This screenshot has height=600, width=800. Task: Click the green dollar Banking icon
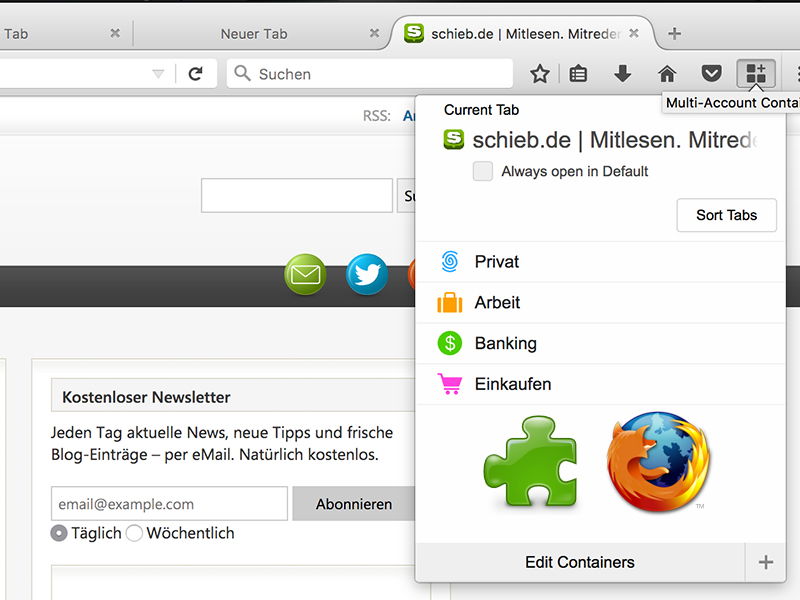(449, 343)
